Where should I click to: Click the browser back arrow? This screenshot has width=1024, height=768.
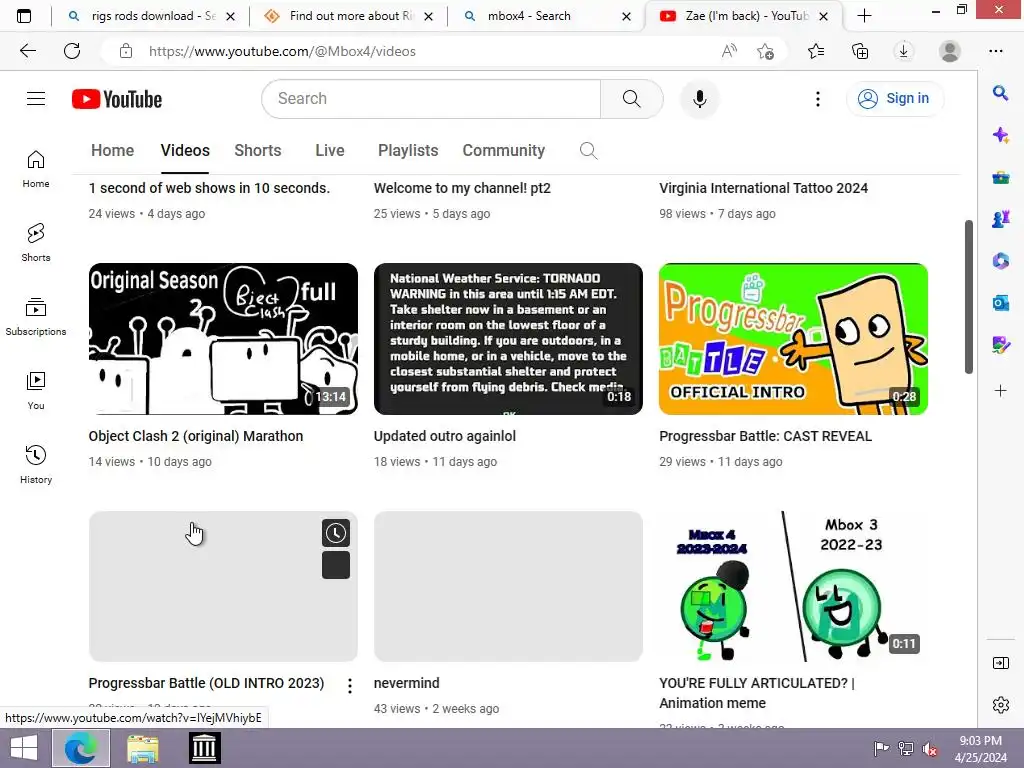click(x=28, y=51)
